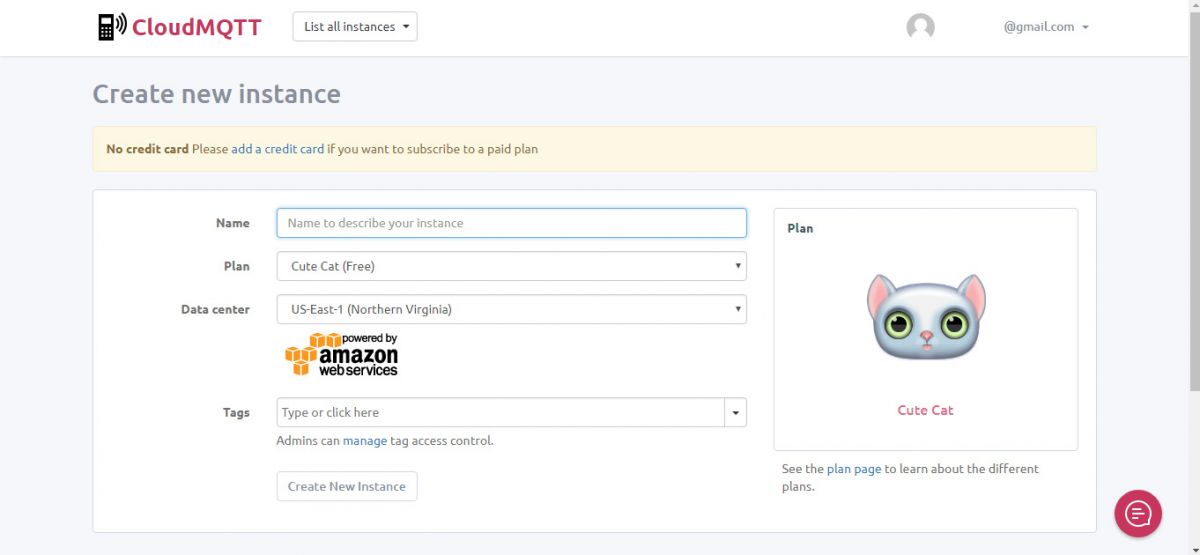Follow the add a credit card link
This screenshot has width=1200, height=555.
point(278,149)
